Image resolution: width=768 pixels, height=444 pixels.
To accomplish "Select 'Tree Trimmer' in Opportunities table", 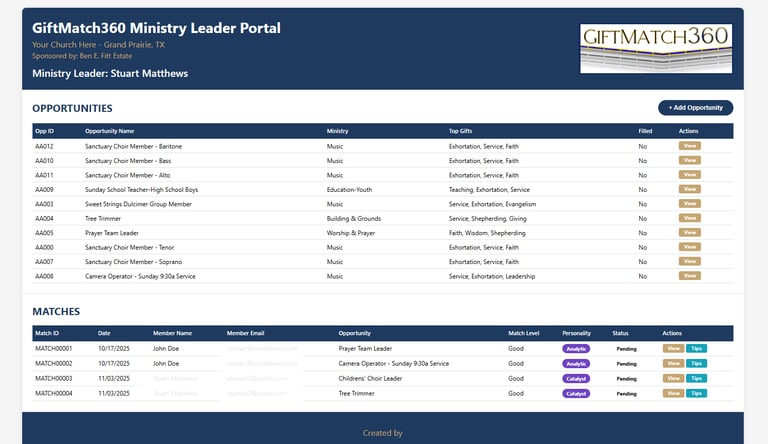I will [103, 219].
